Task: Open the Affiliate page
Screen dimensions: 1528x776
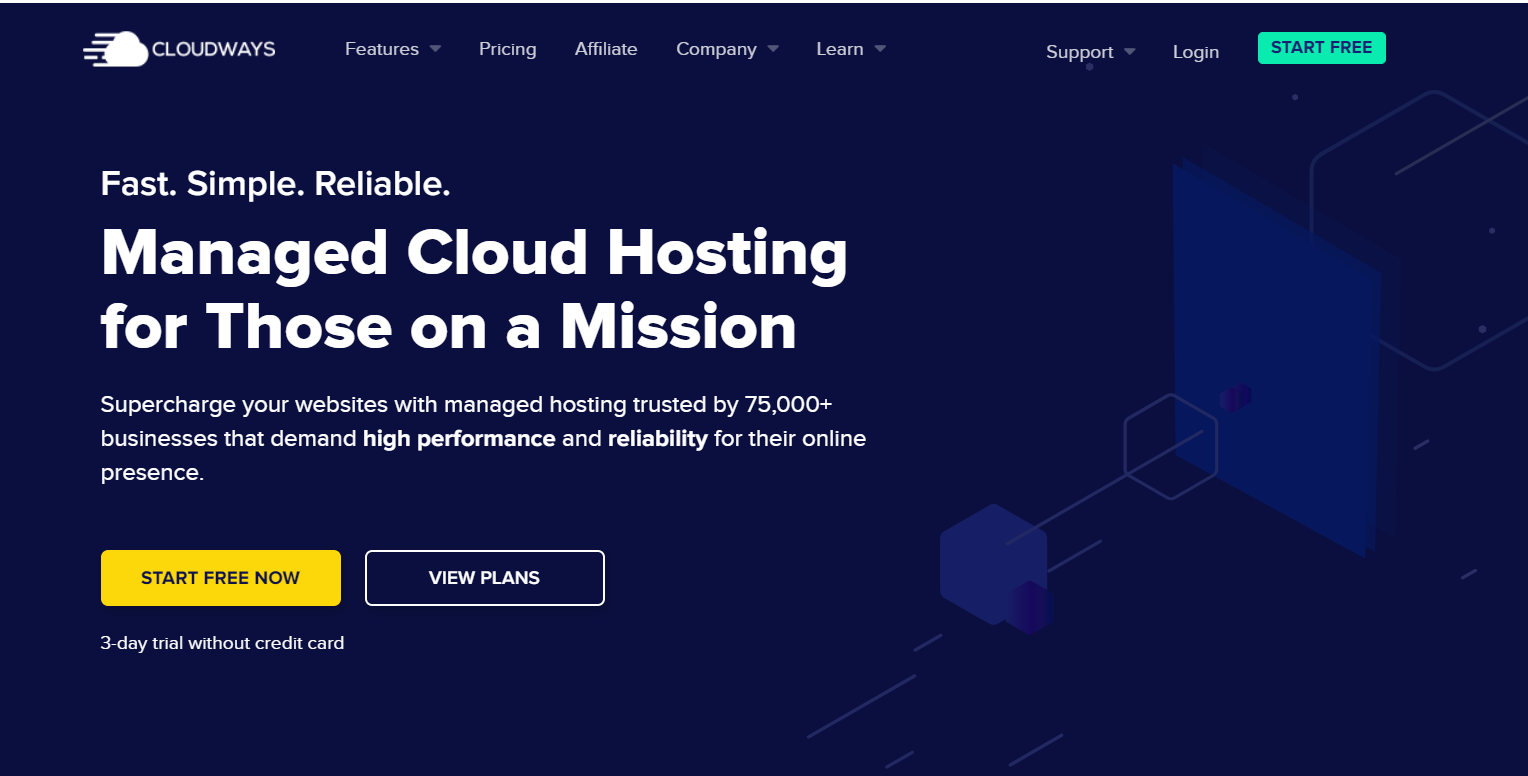Action: (x=606, y=49)
